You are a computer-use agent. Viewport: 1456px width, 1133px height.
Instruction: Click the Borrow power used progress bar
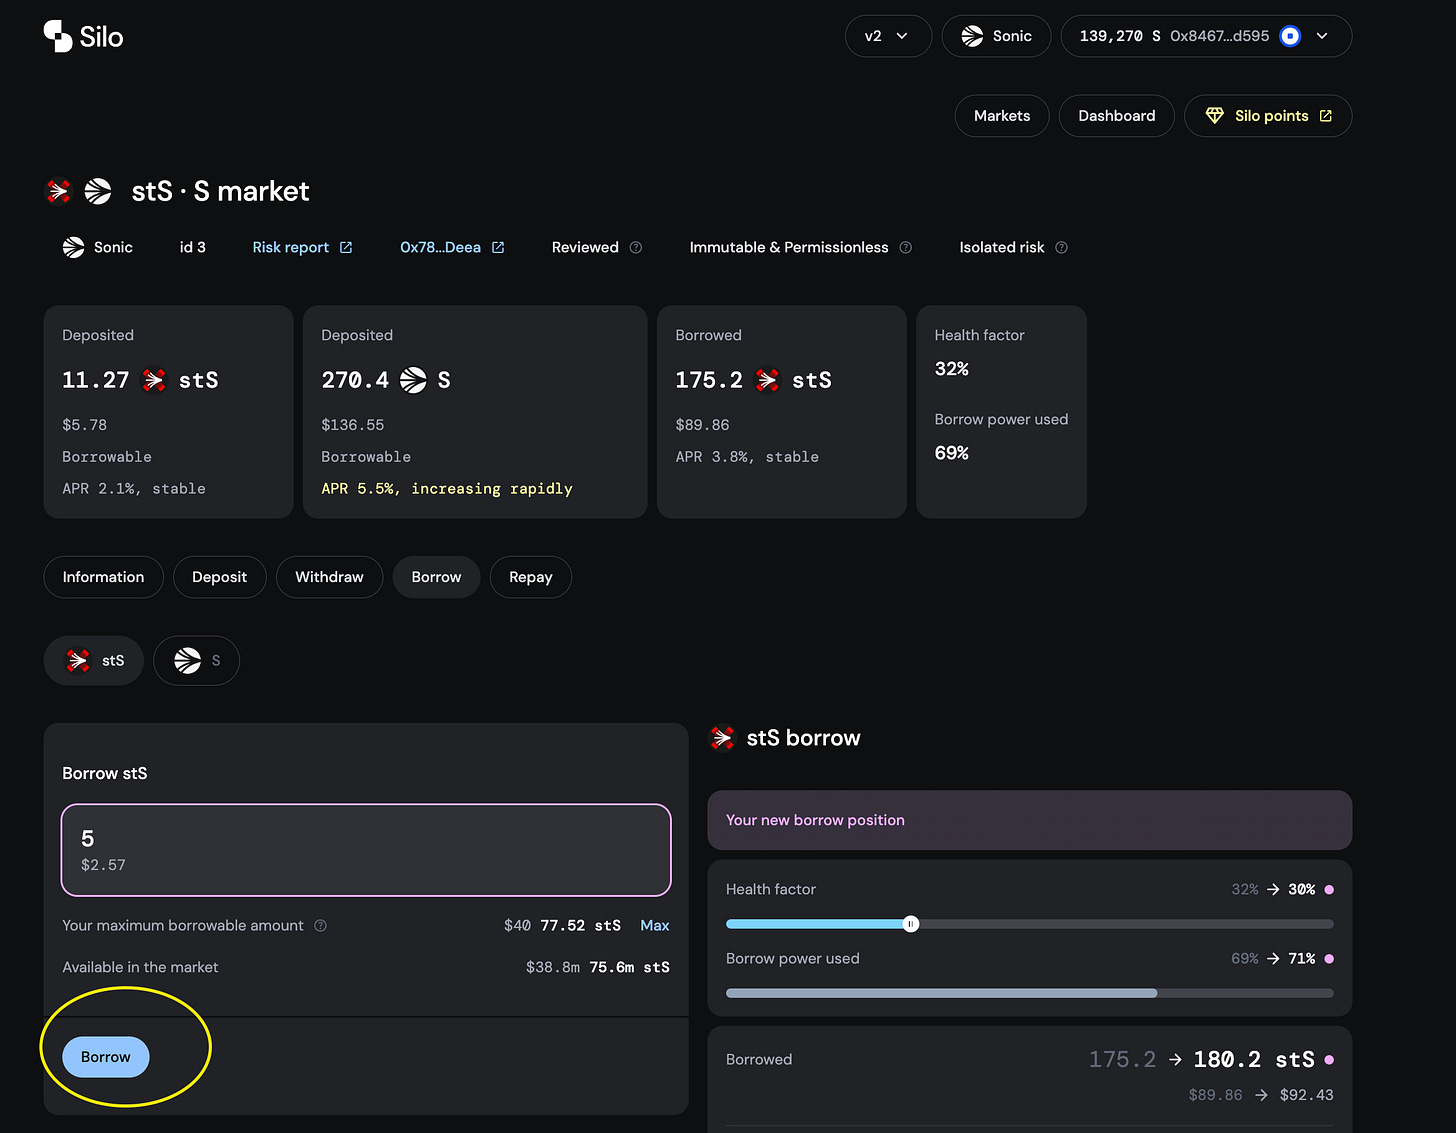[x=1029, y=993]
